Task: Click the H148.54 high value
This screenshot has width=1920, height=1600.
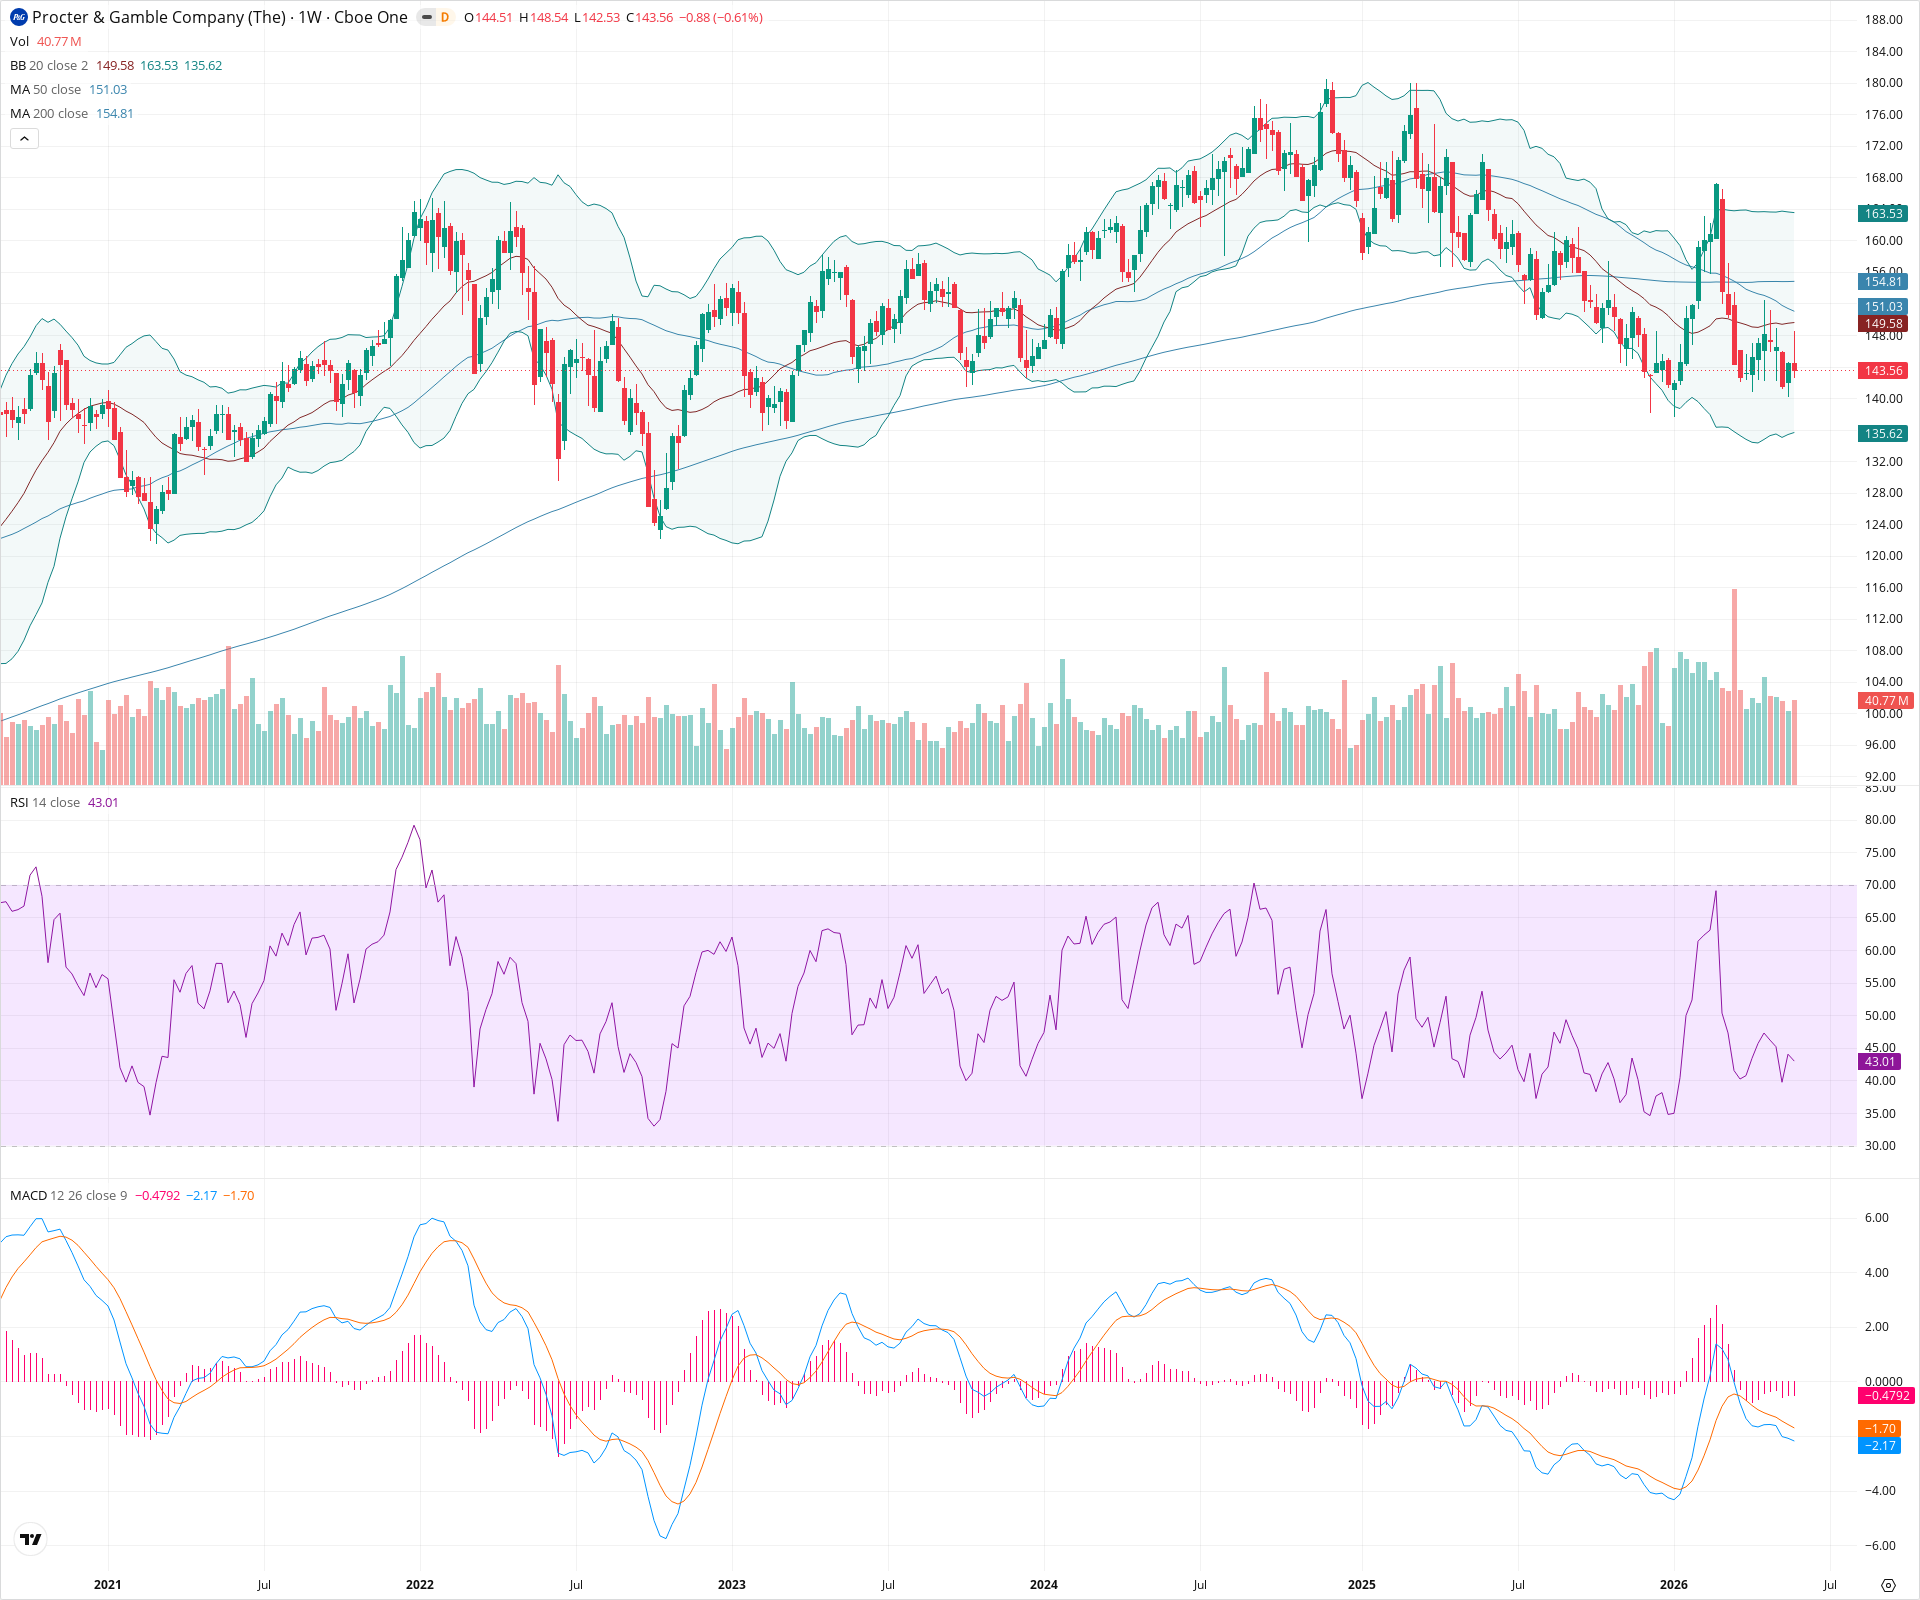Action: [x=544, y=17]
